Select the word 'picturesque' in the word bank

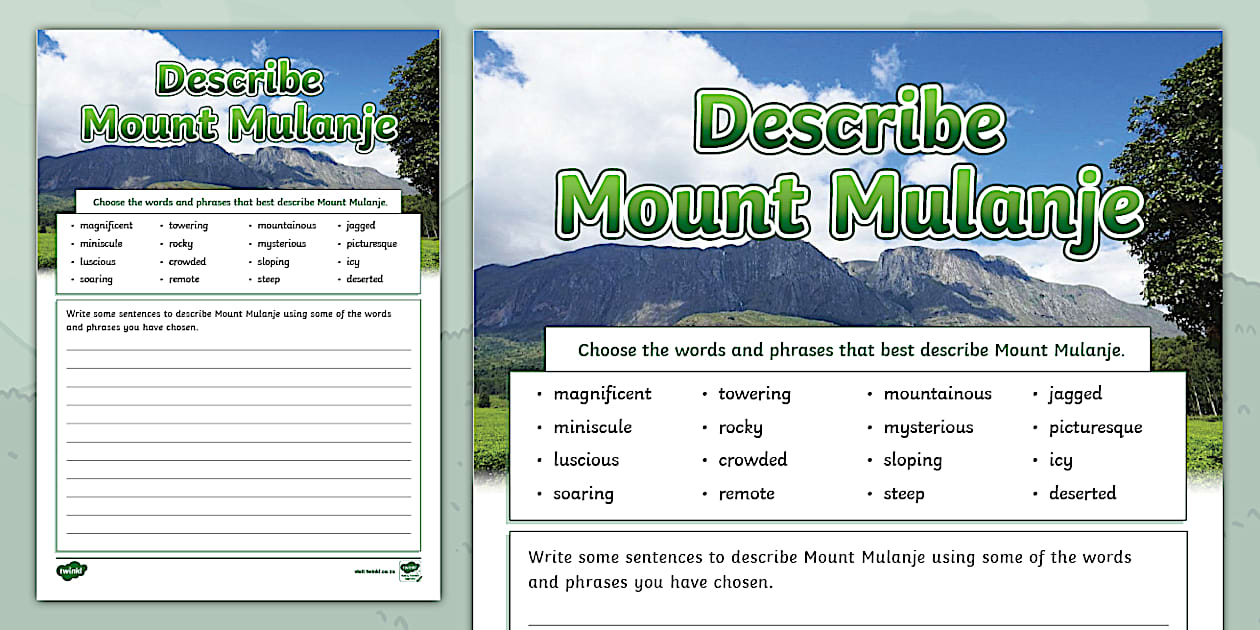1096,426
